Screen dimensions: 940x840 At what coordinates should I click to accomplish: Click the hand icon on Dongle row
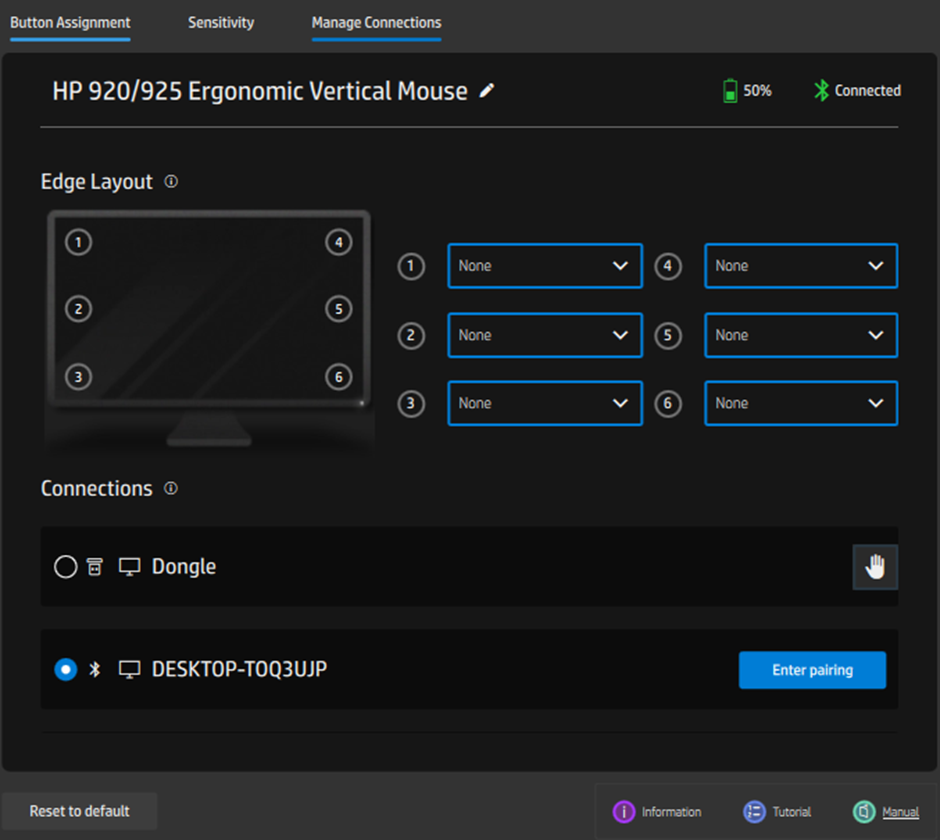[x=875, y=567]
